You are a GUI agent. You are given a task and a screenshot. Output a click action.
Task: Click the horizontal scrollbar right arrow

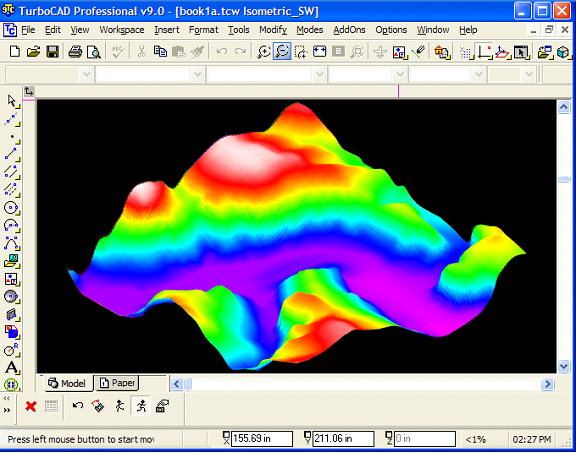[x=547, y=384]
